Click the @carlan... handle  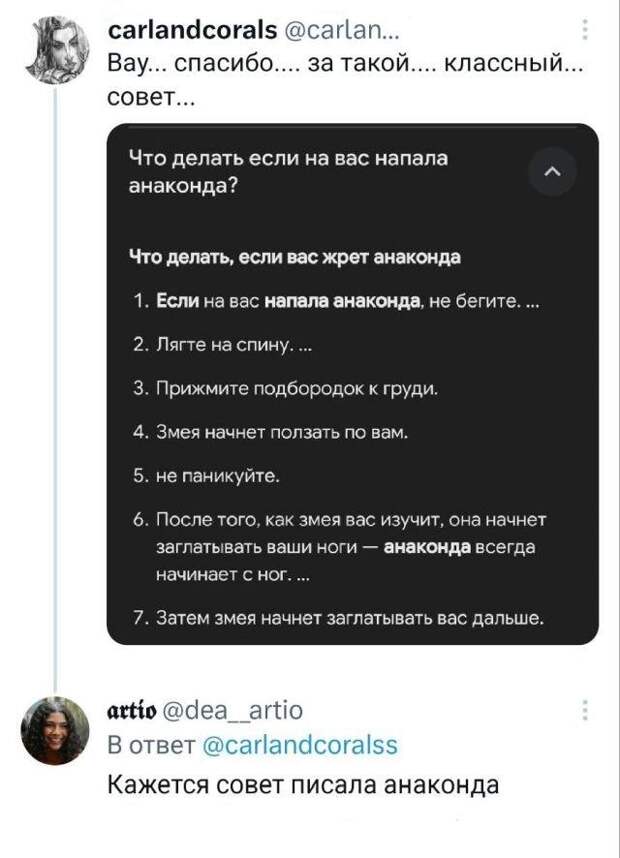point(343,31)
